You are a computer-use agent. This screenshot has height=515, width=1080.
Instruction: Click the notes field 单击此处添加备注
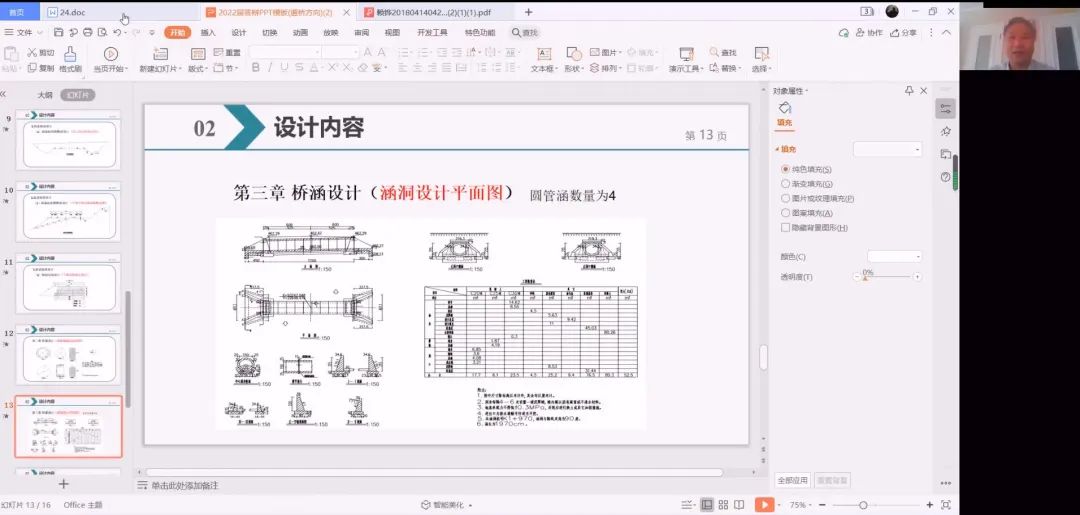185,485
